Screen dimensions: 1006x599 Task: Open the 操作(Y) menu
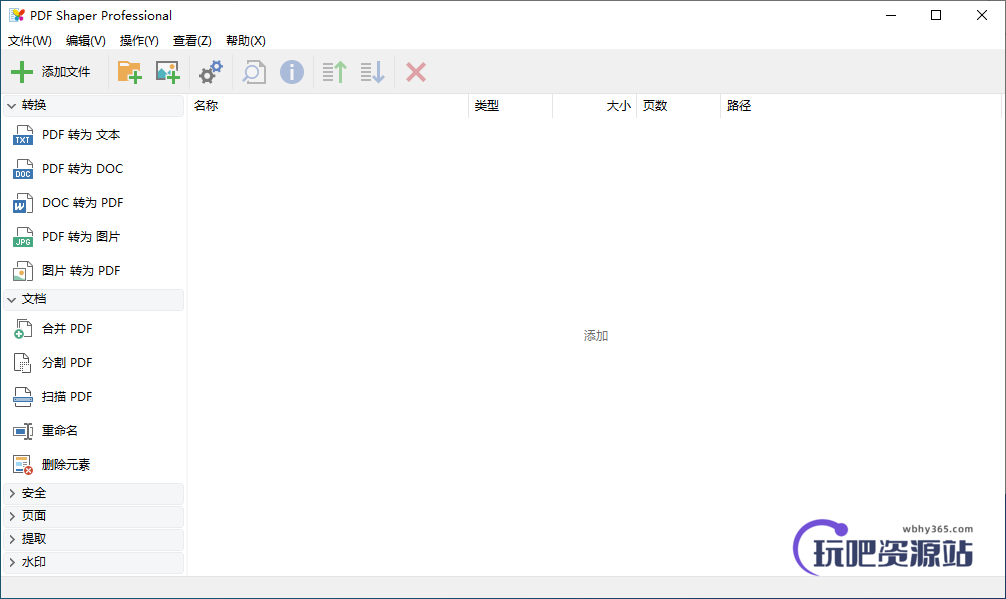point(139,40)
